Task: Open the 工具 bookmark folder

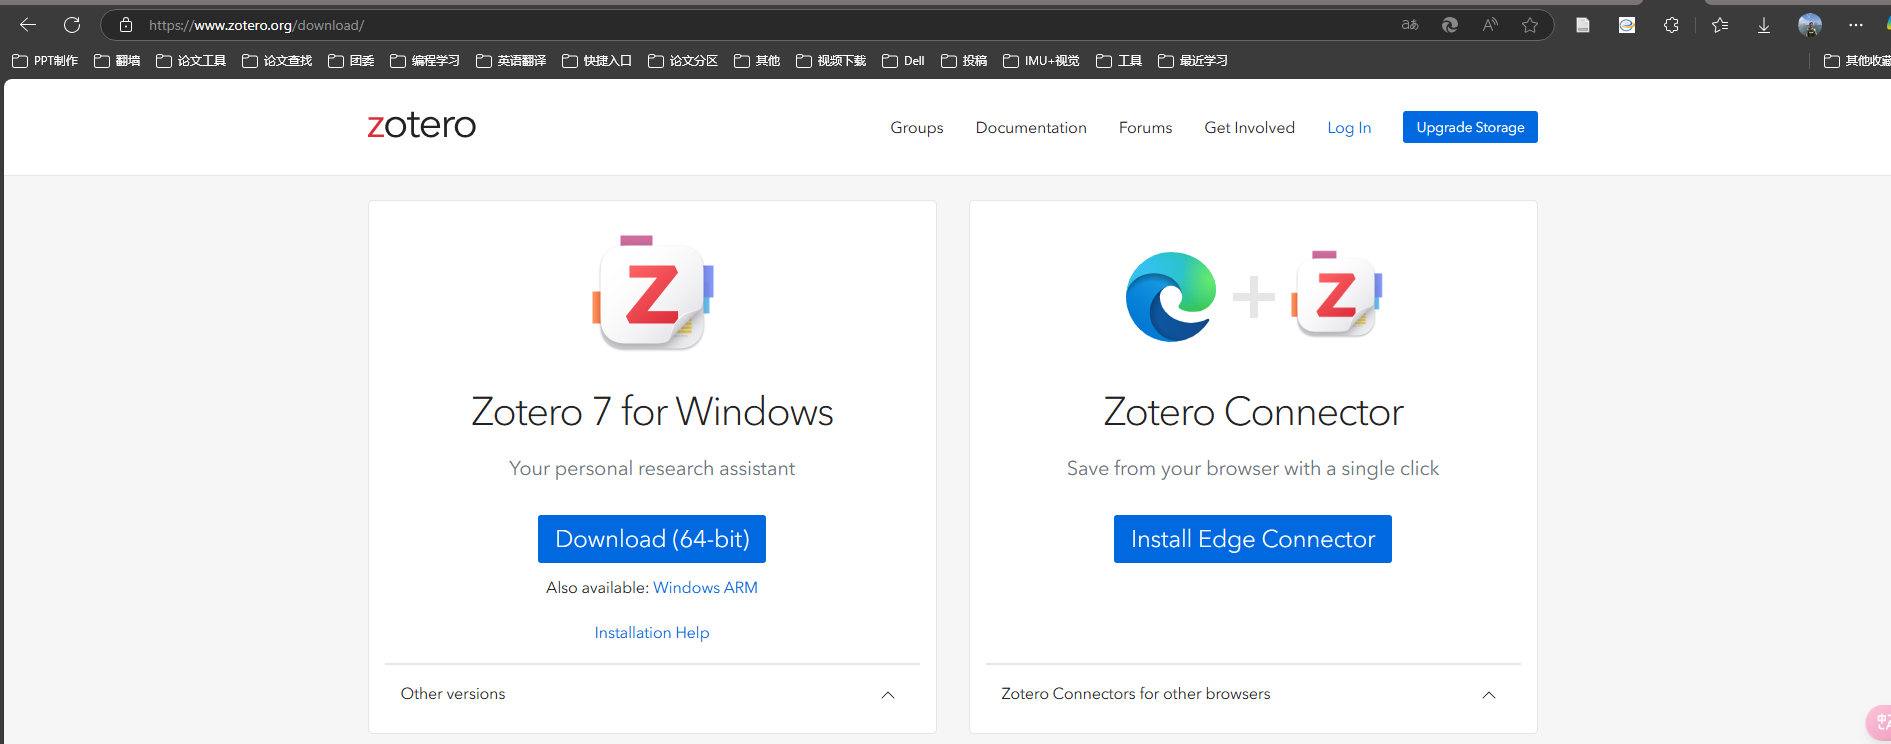Action: [x=1119, y=61]
